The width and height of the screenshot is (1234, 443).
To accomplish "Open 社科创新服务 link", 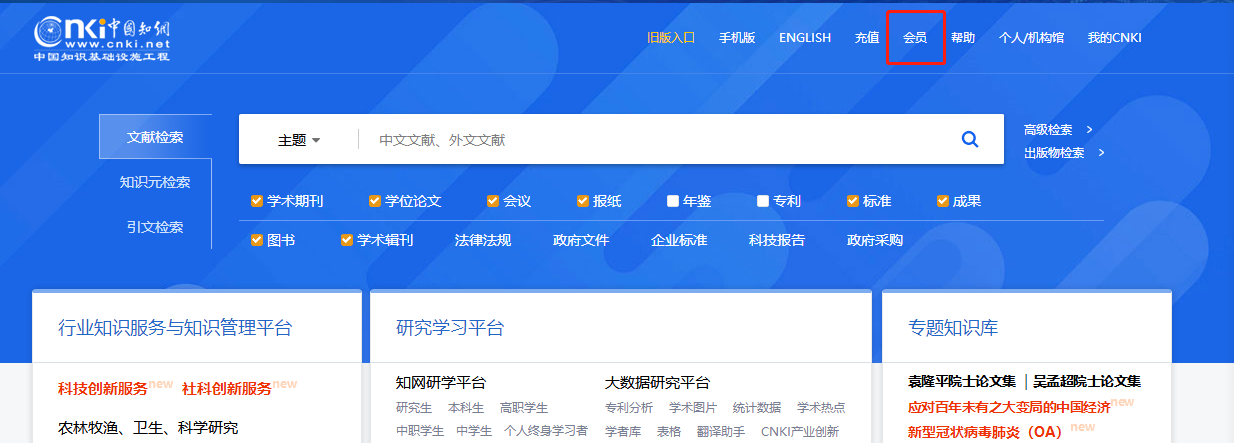I will click(x=227, y=388).
